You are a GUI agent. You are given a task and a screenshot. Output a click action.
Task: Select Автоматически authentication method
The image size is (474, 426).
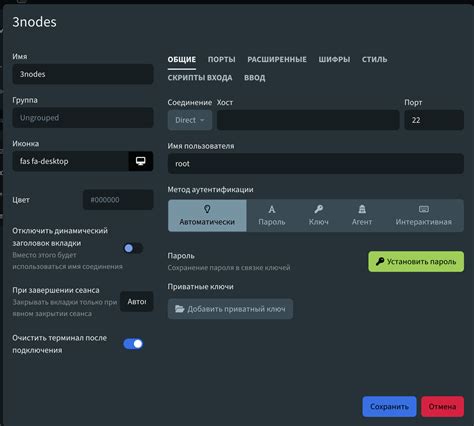pos(207,216)
